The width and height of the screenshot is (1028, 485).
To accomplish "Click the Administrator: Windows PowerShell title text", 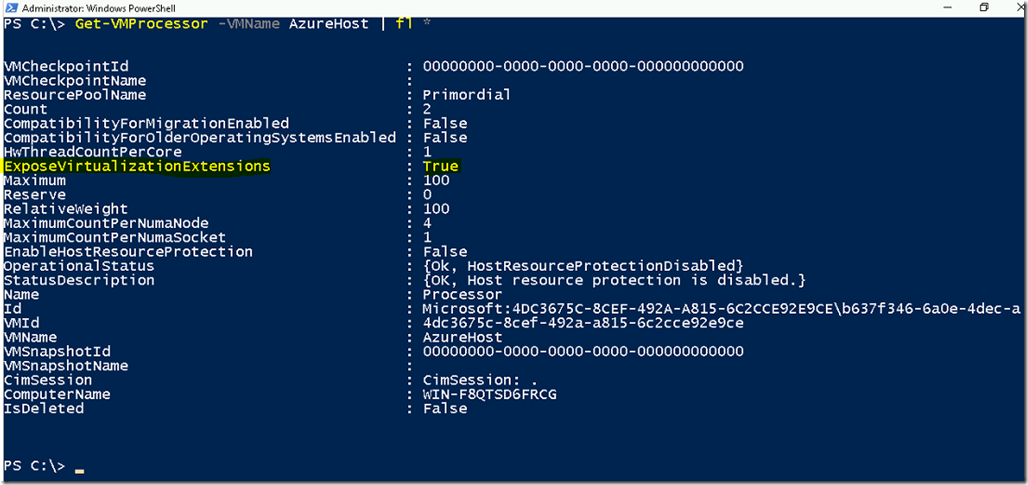I will [x=77, y=7].
